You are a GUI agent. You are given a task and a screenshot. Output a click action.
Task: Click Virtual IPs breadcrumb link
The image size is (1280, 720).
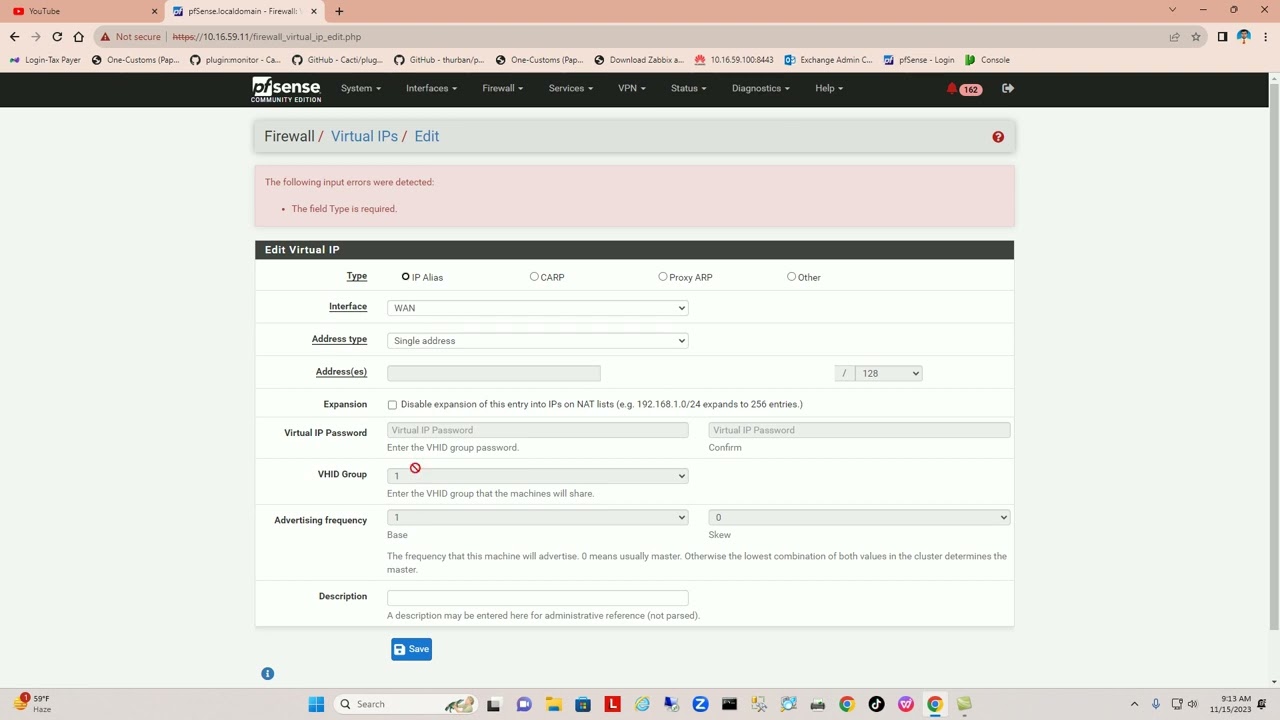click(364, 136)
